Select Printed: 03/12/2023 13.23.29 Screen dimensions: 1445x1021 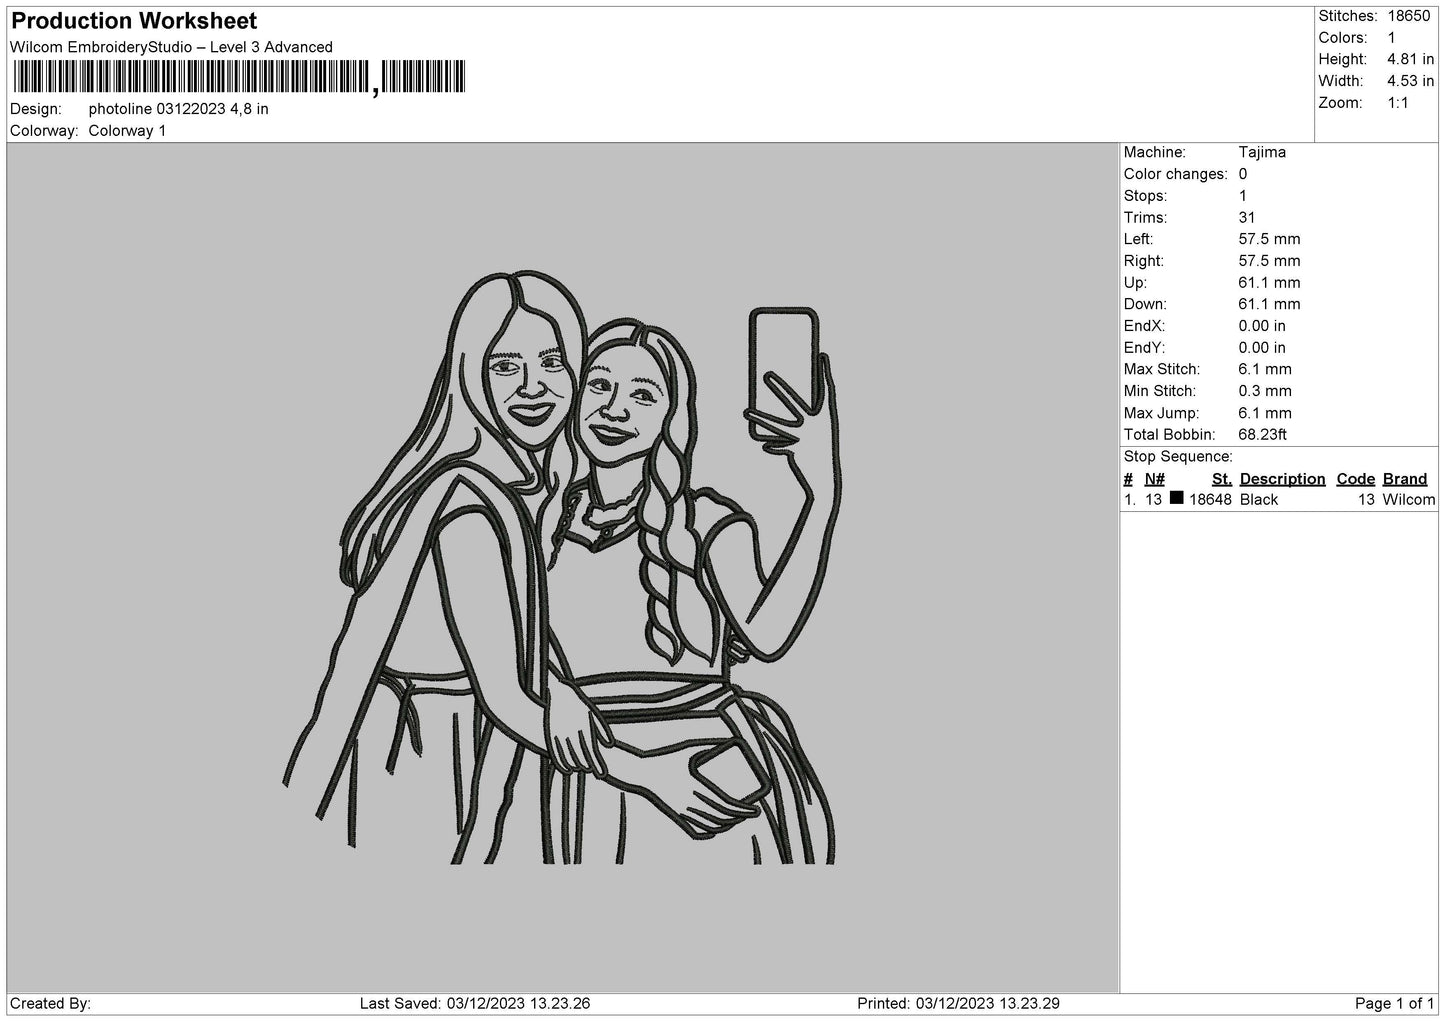(x=959, y=1004)
